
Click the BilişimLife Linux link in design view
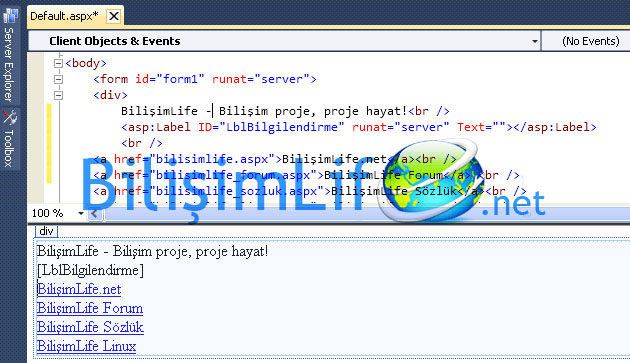(x=86, y=346)
